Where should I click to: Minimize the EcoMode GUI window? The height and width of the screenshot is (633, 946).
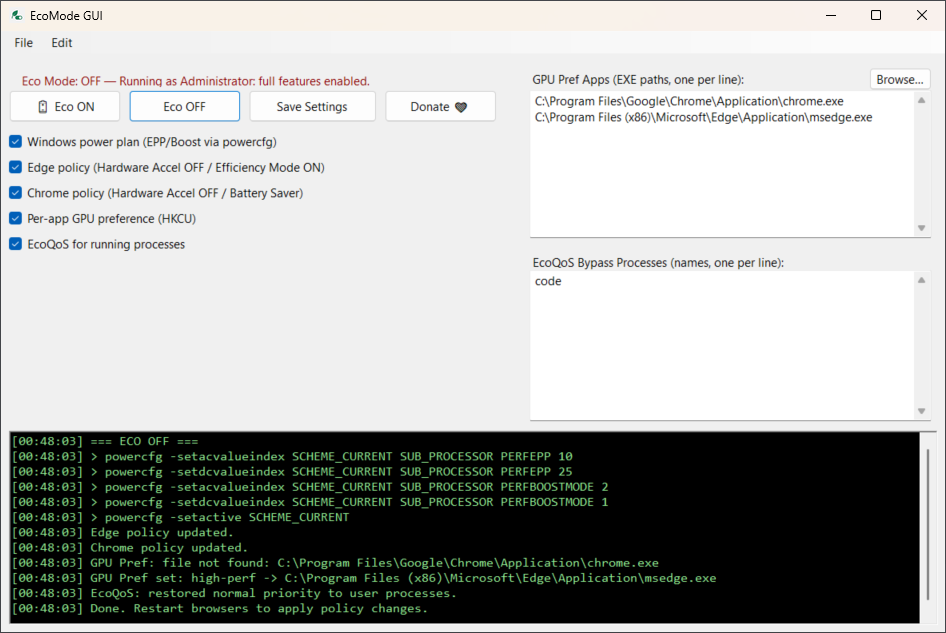click(830, 15)
